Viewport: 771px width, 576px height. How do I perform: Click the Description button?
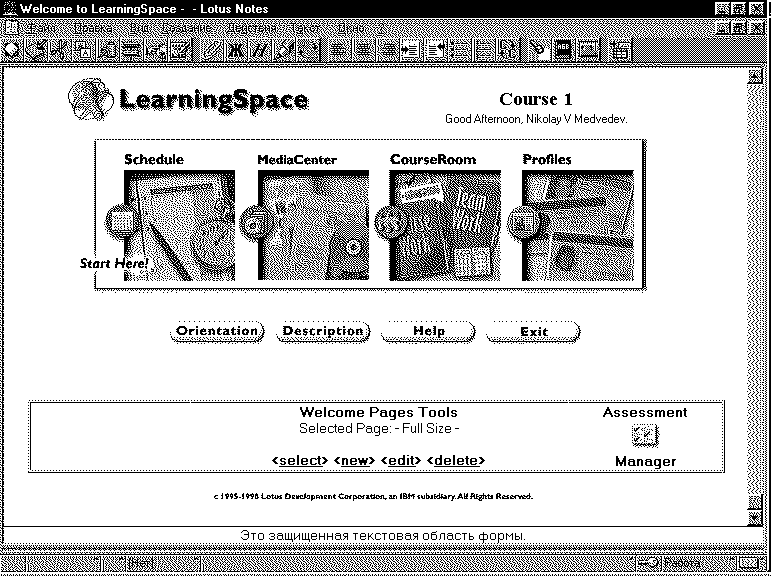coord(323,332)
